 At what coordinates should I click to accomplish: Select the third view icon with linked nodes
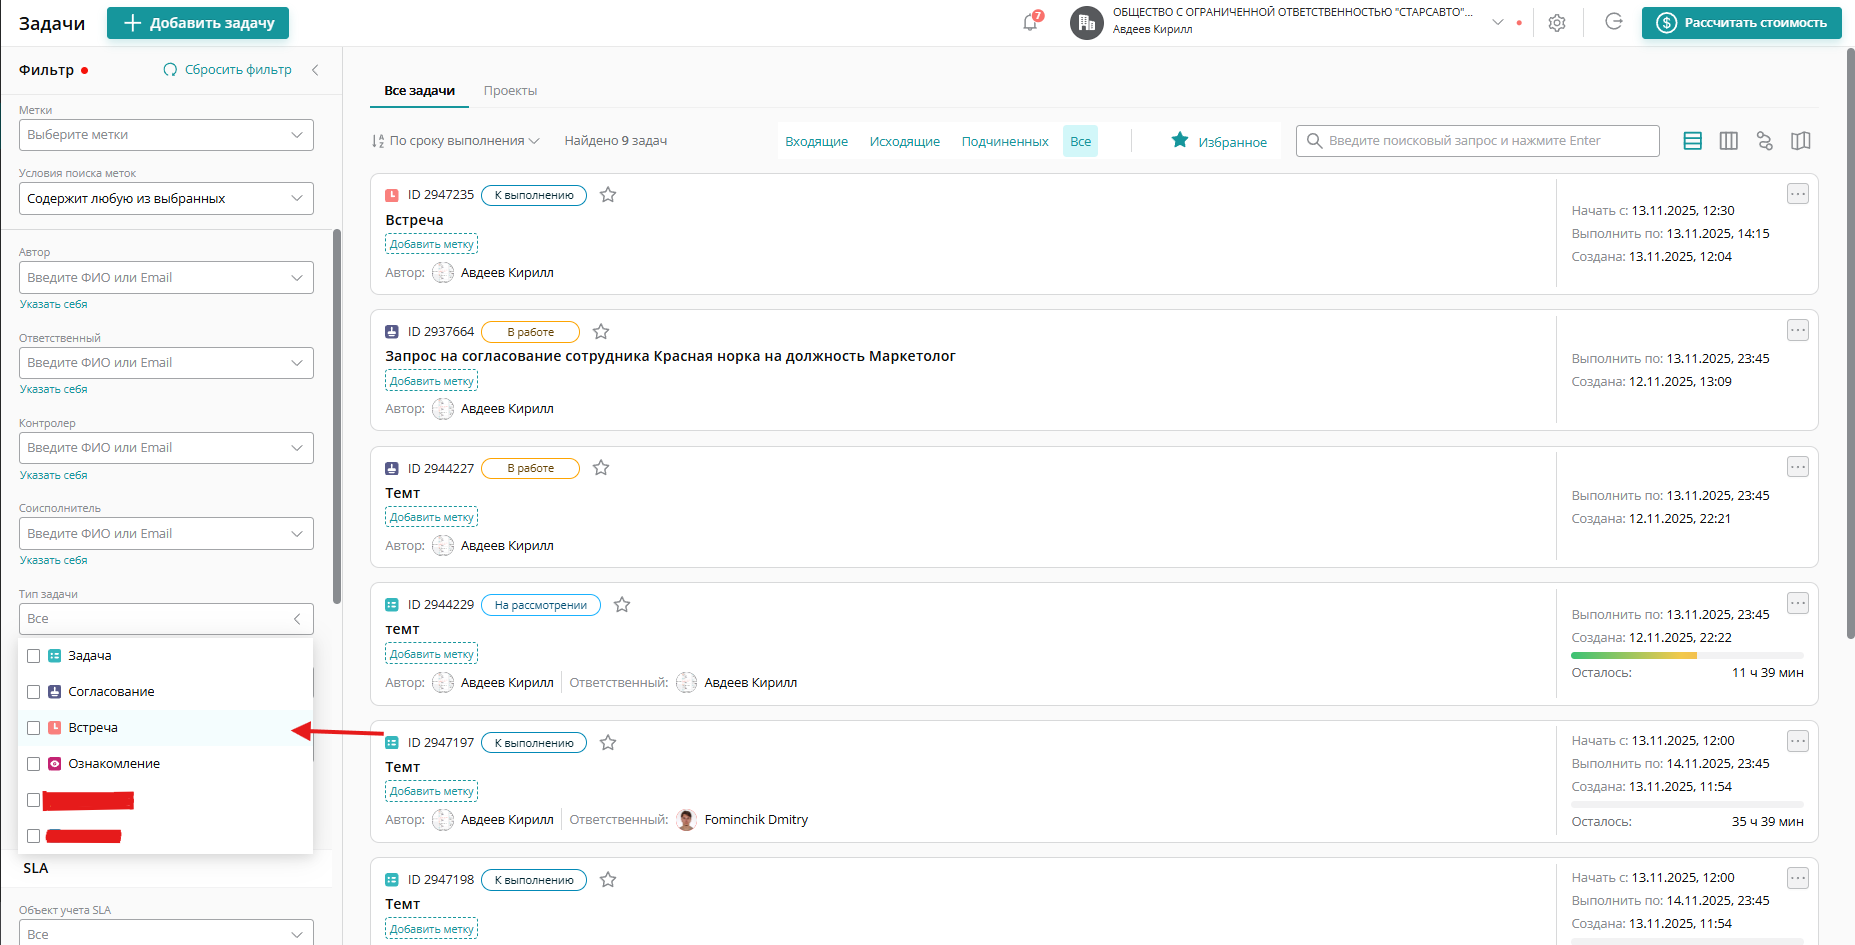pyautogui.click(x=1764, y=141)
